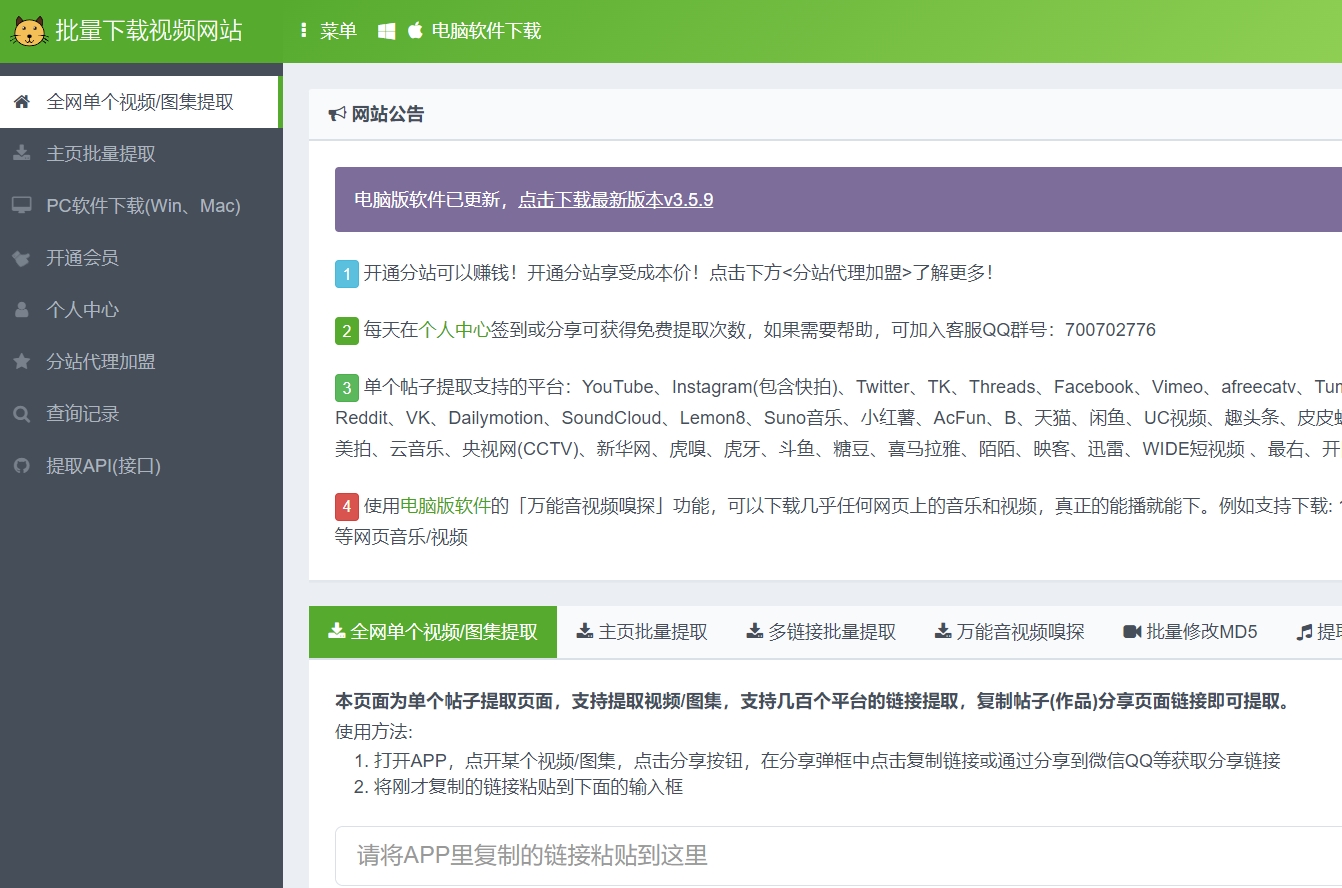The width and height of the screenshot is (1342, 888).
Task: Switch to the 主页批量提取 tab
Action: 642,632
